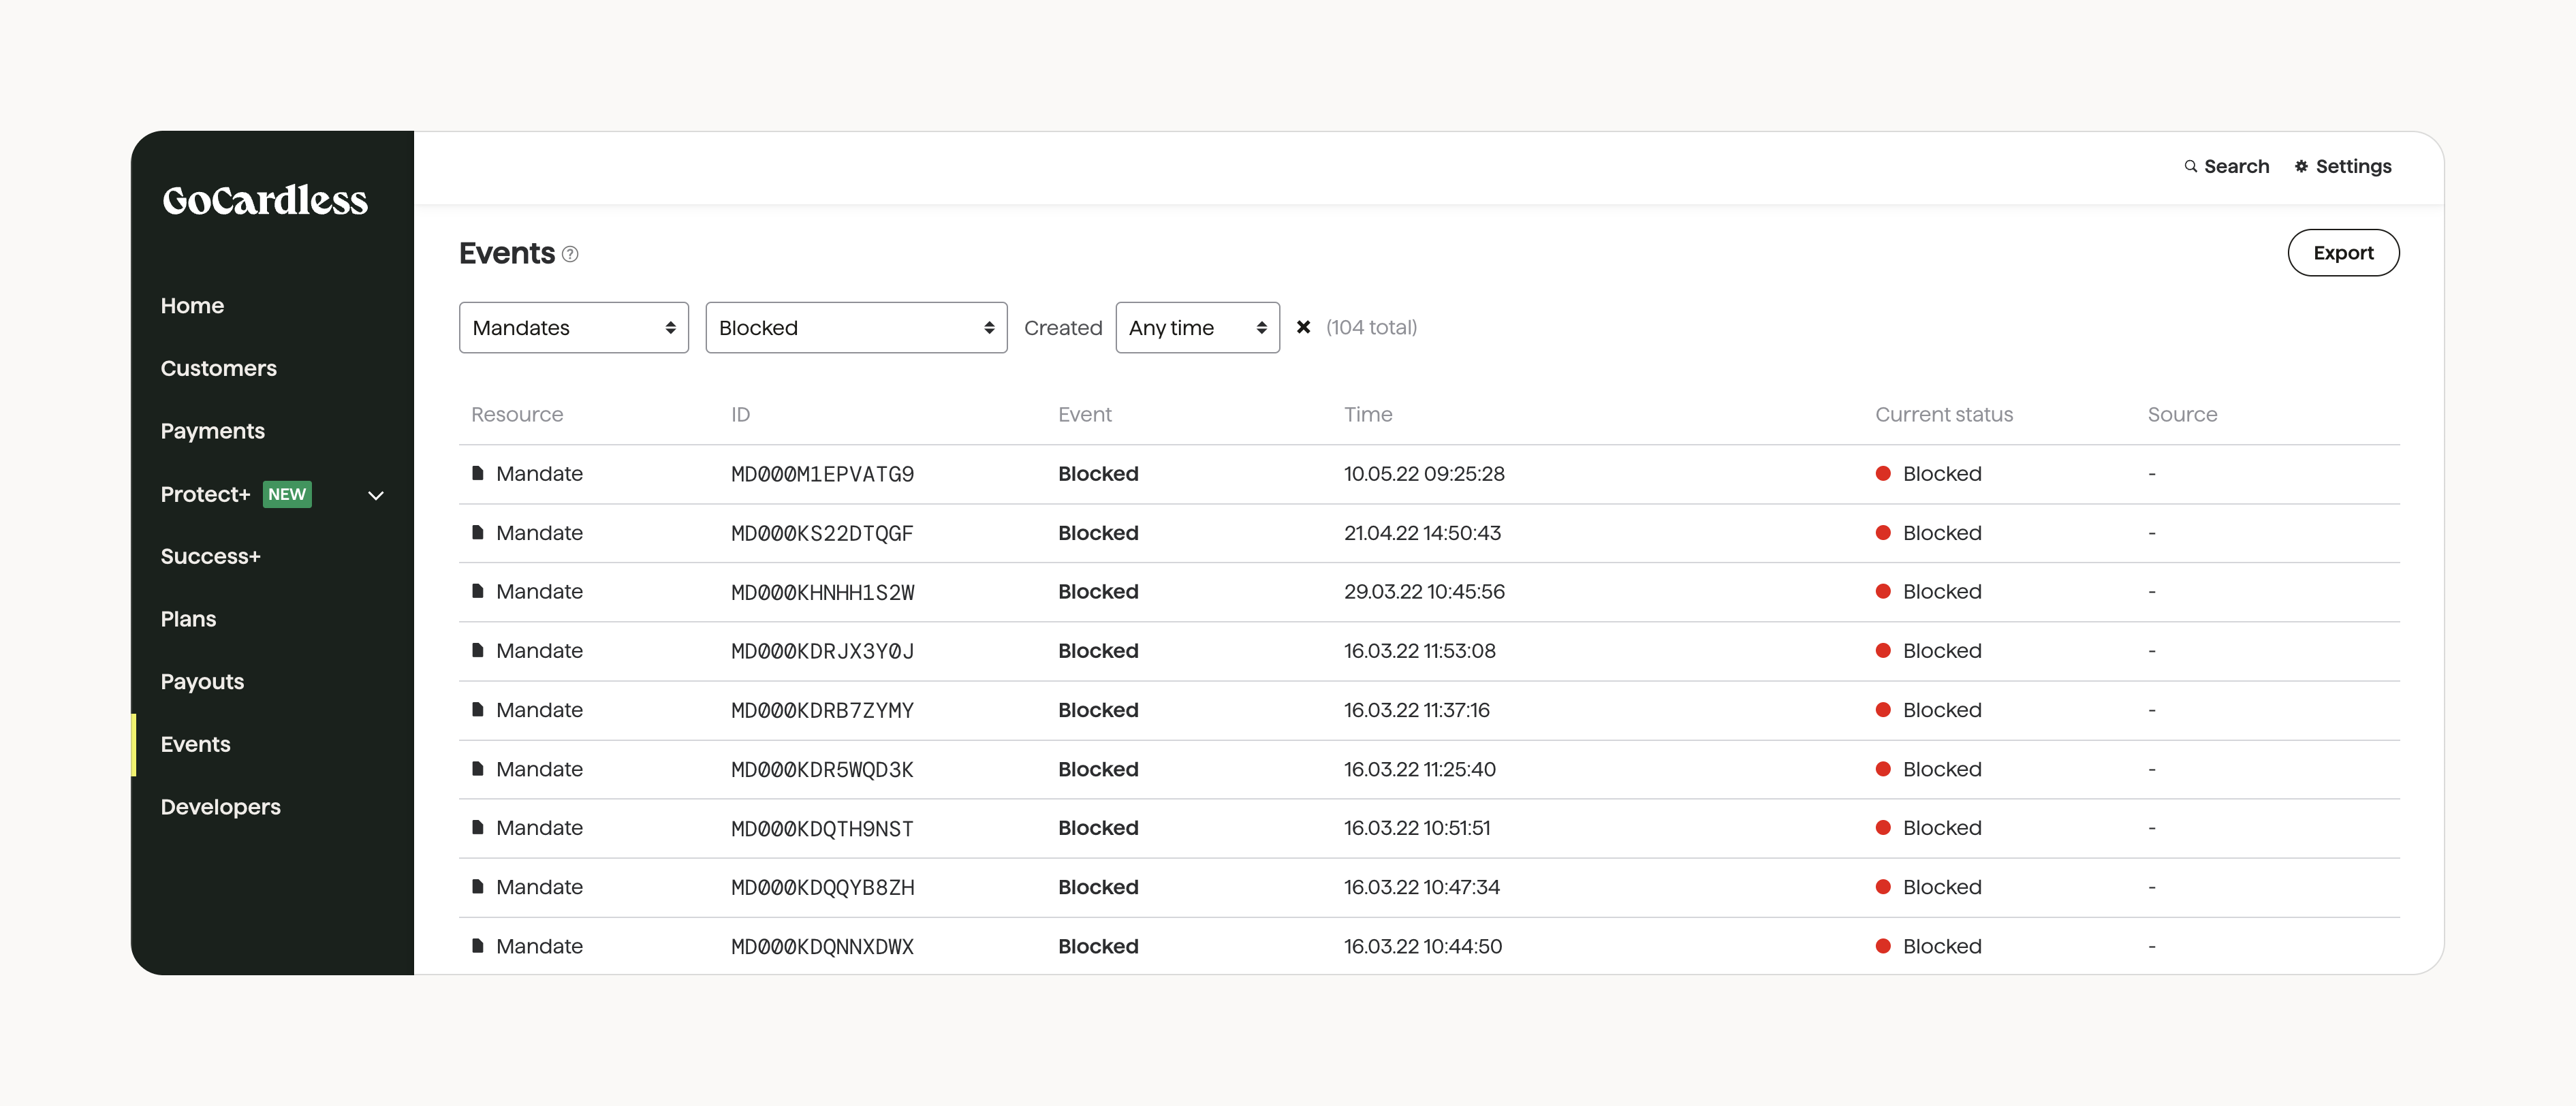This screenshot has height=1106, width=2576.
Task: Click the document icon next to MD000KDQNNXDWX
Action: (x=477, y=946)
